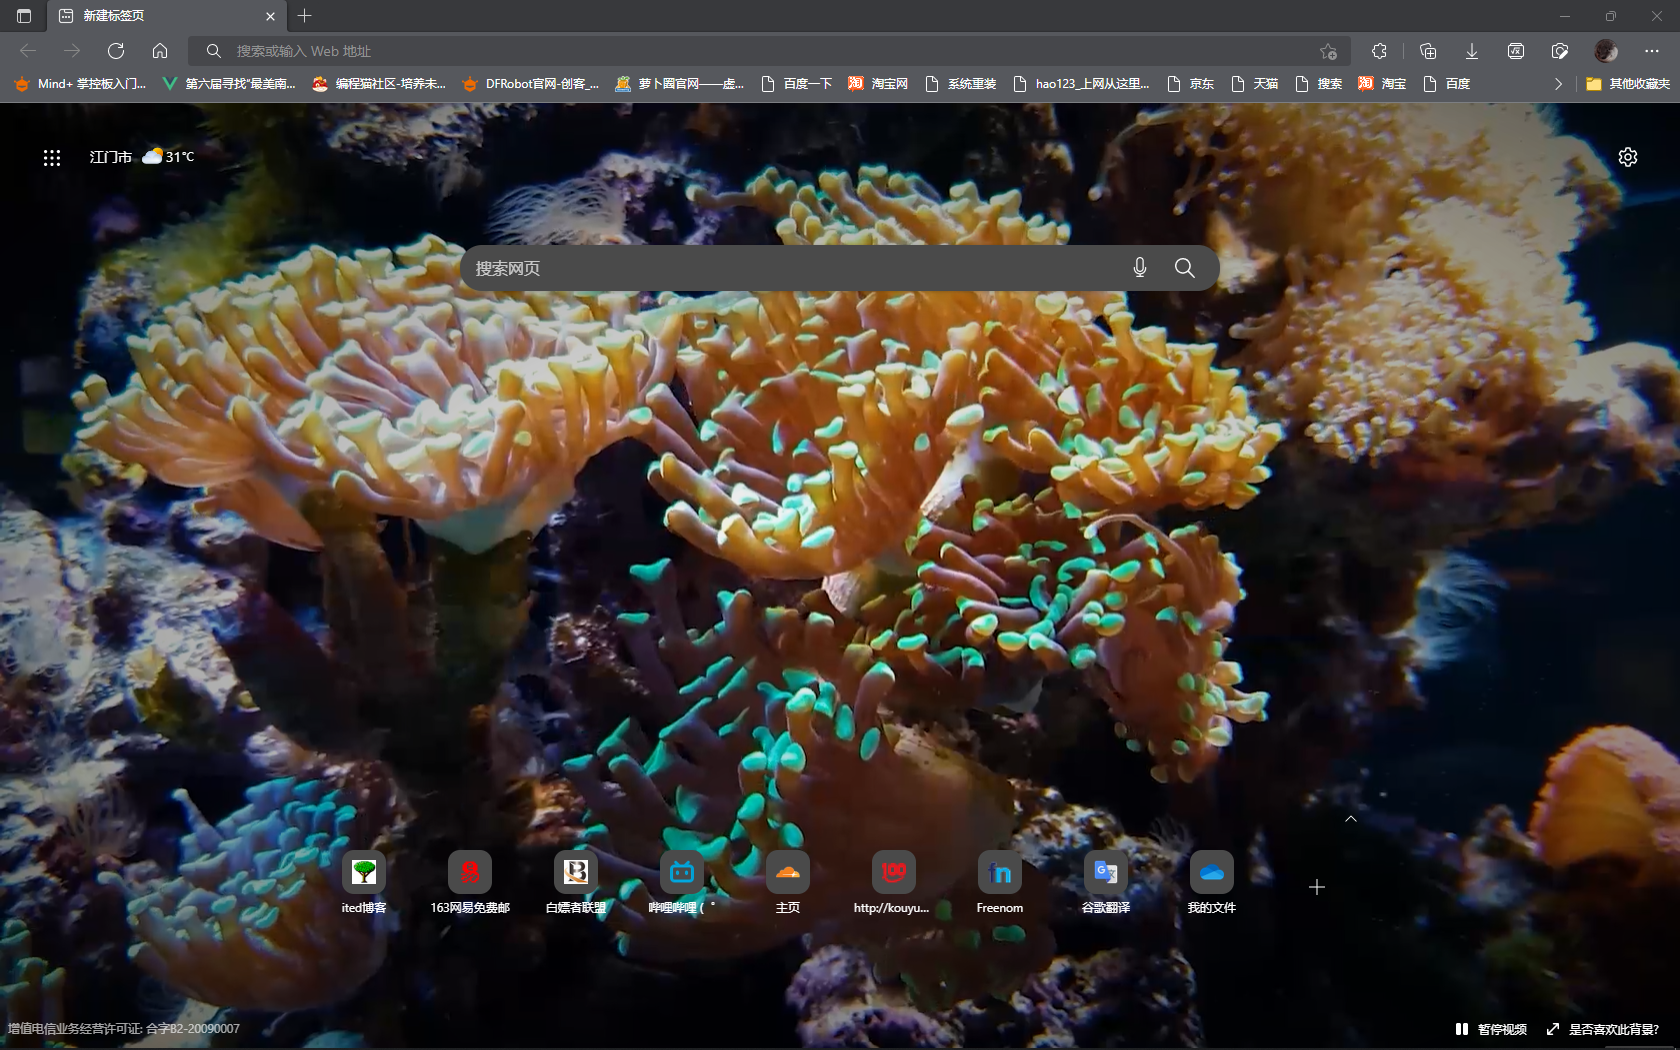Add this page to favorites with star icon

click(x=1328, y=51)
